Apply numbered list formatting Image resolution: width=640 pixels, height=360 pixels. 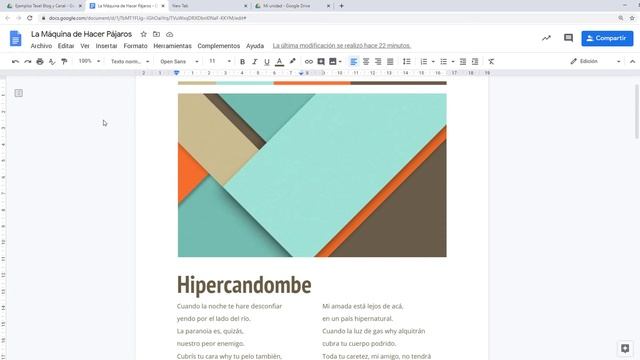(424, 62)
